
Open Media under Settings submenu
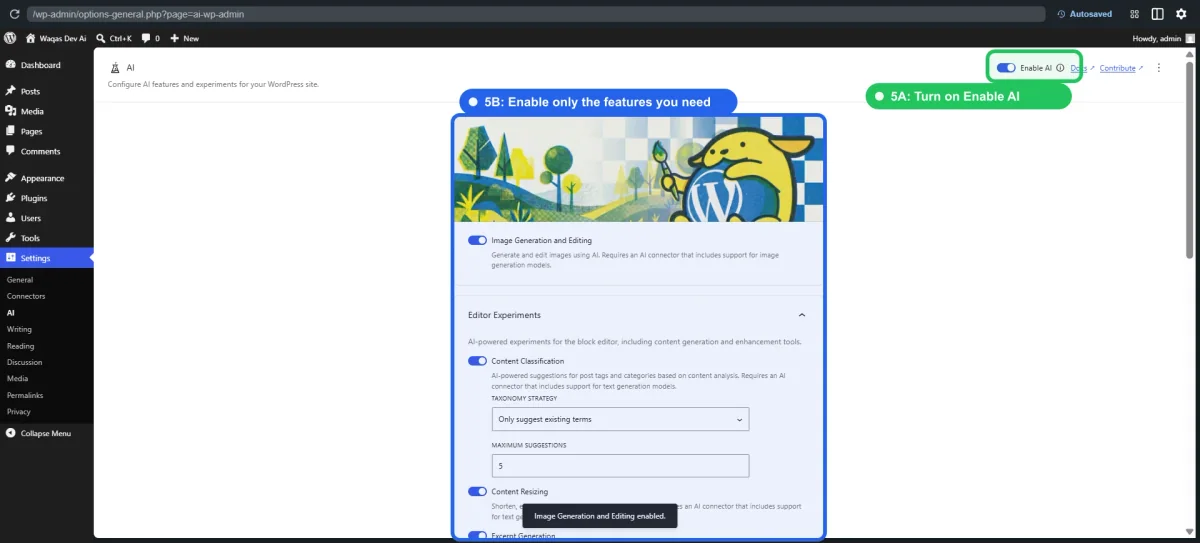tap(17, 379)
